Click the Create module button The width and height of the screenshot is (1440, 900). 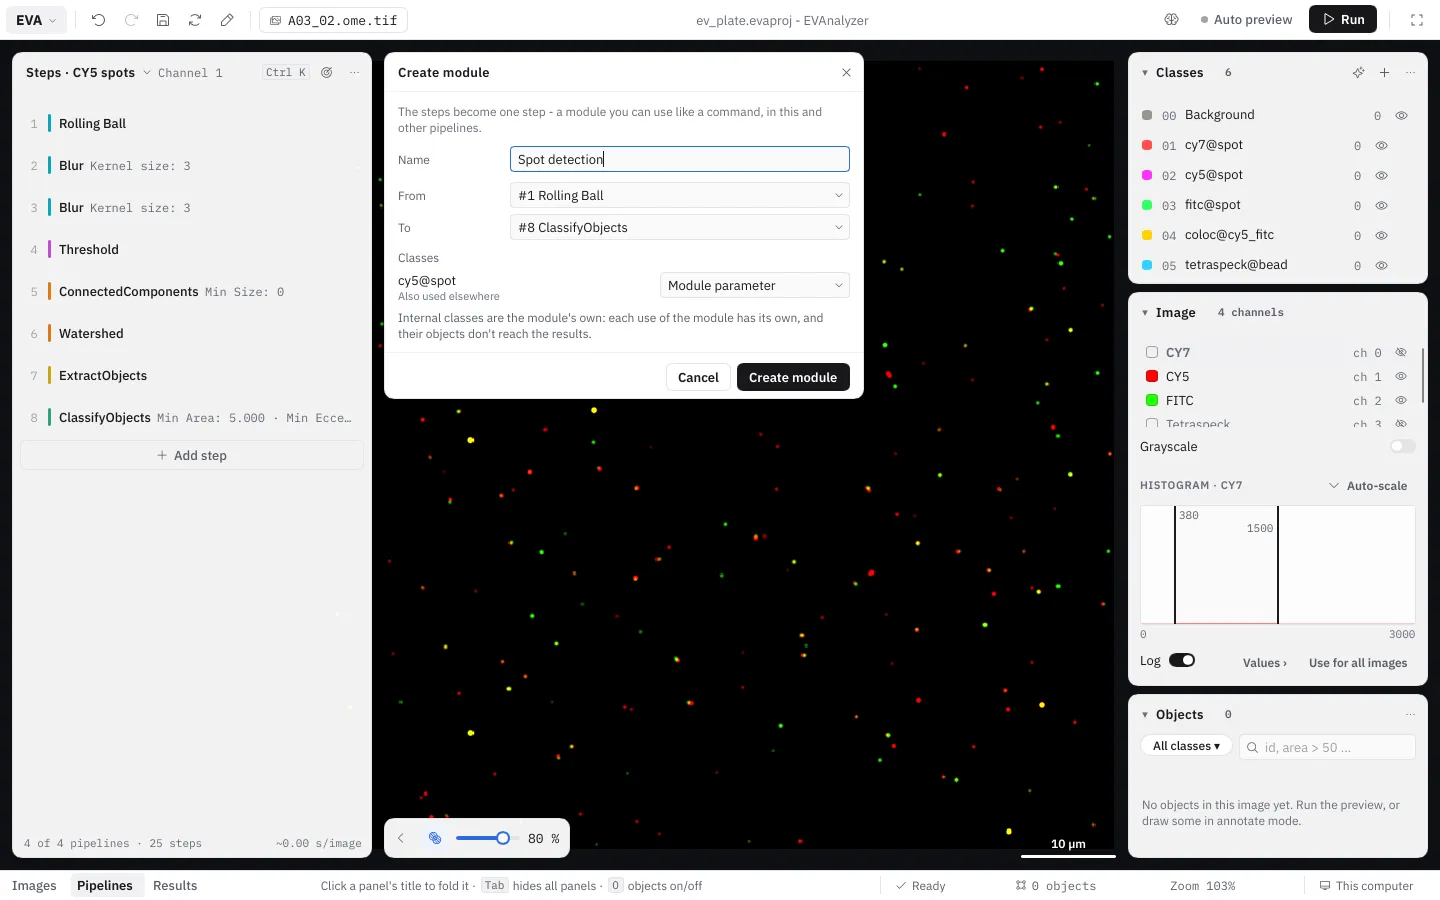[793, 378]
